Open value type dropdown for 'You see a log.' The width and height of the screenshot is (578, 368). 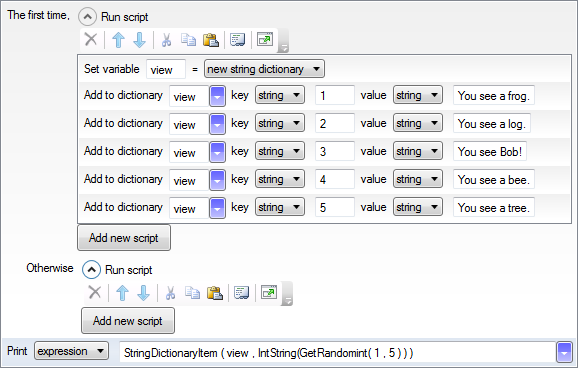[x=418, y=123]
